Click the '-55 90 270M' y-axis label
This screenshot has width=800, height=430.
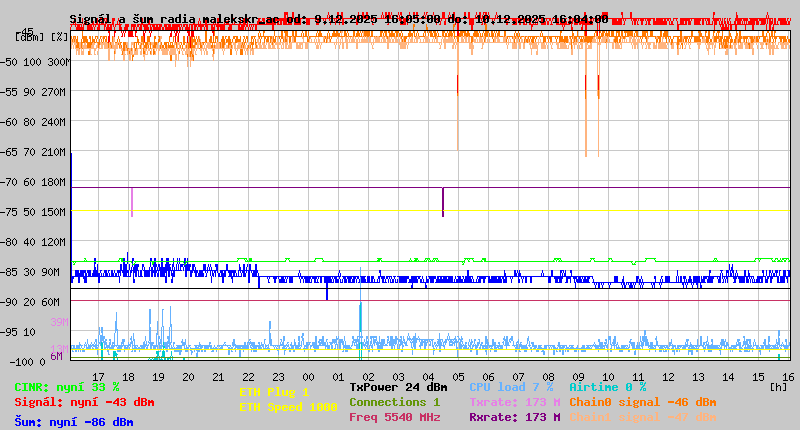point(35,92)
